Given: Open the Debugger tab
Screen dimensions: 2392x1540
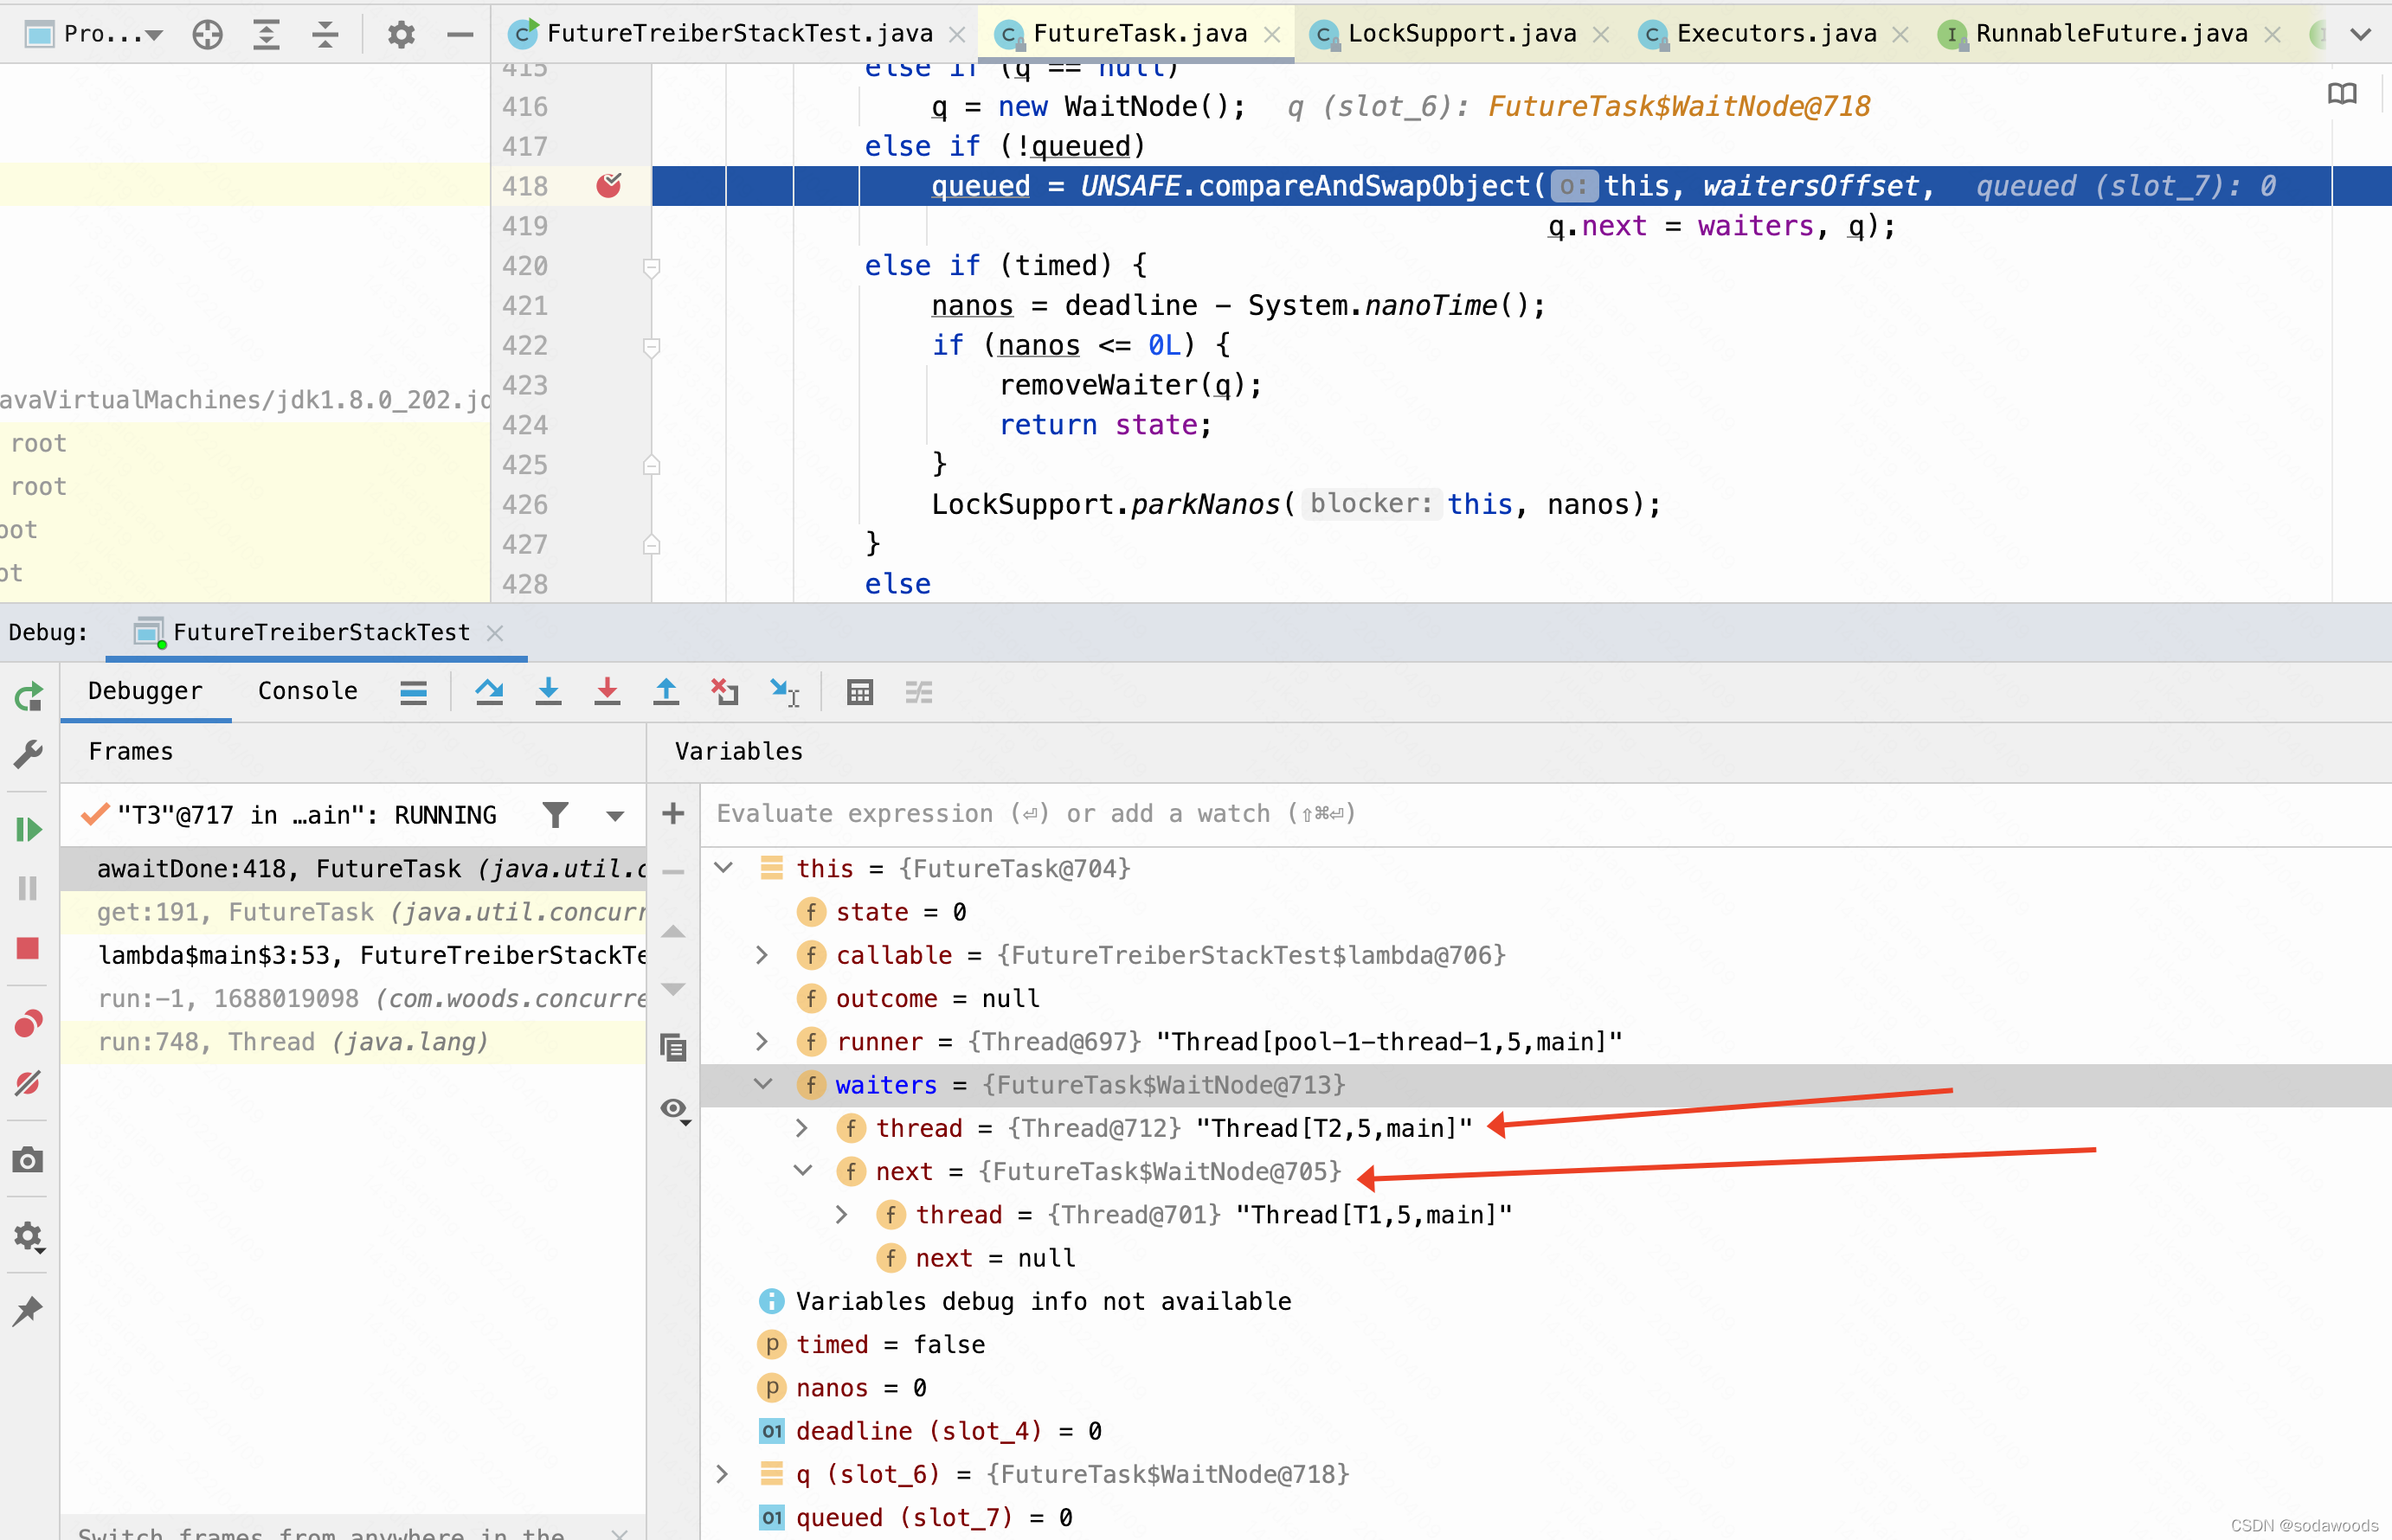Looking at the screenshot, I should (x=145, y=691).
